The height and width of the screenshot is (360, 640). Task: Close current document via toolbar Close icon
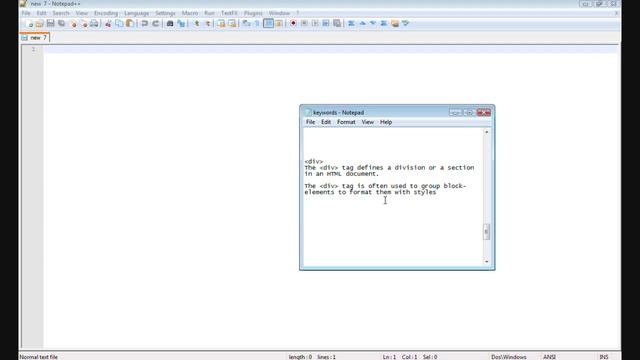pos(73,24)
